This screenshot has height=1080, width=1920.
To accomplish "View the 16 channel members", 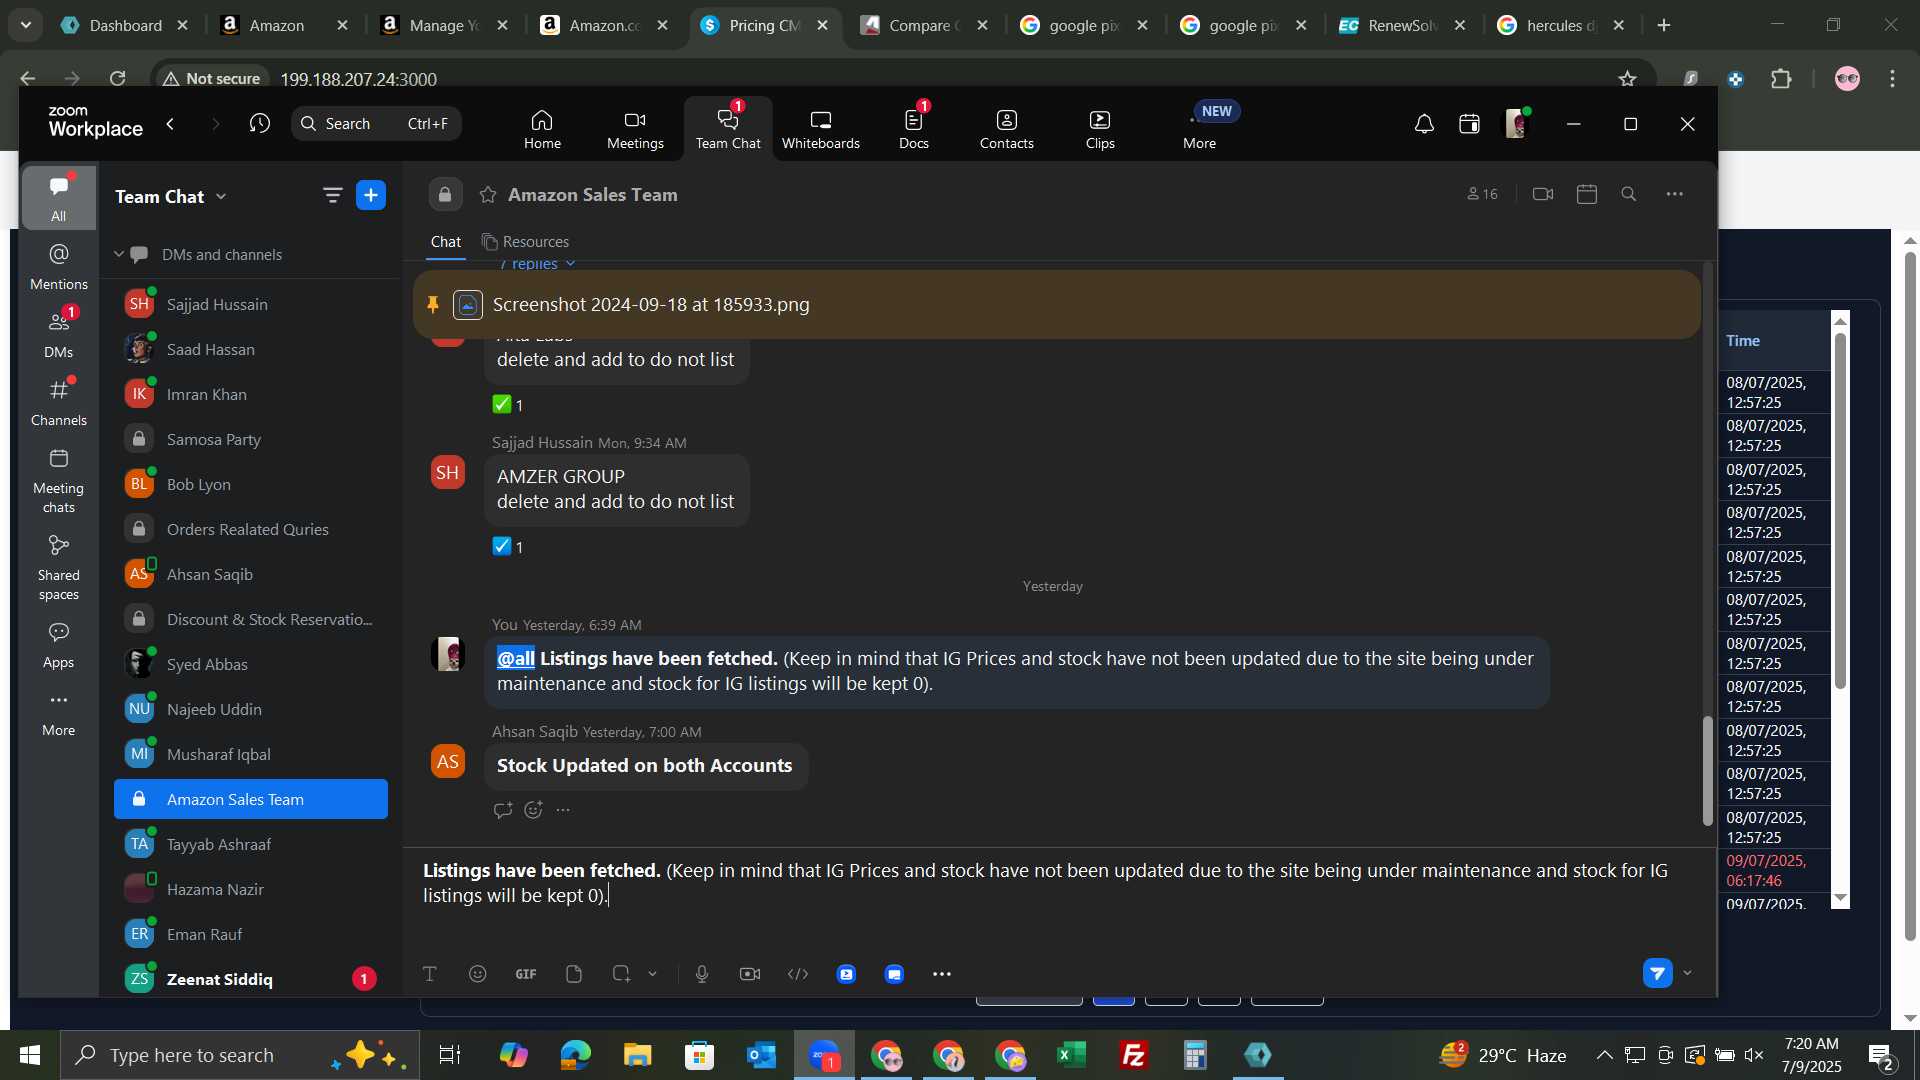I will click(x=1482, y=194).
